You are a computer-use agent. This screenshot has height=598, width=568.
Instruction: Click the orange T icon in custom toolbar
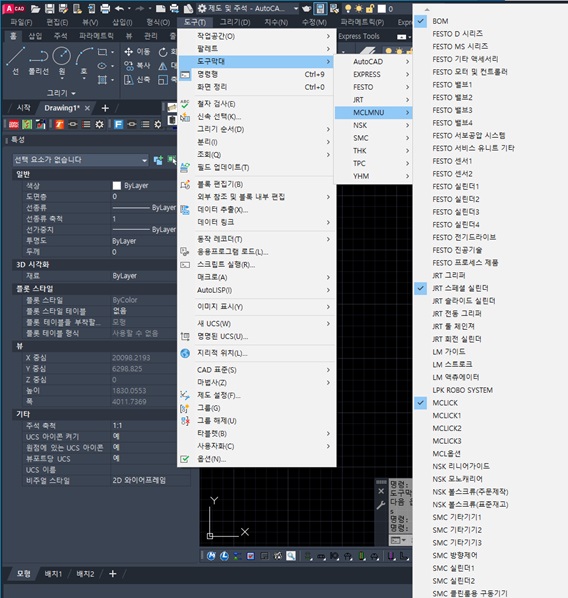[x=59, y=124]
